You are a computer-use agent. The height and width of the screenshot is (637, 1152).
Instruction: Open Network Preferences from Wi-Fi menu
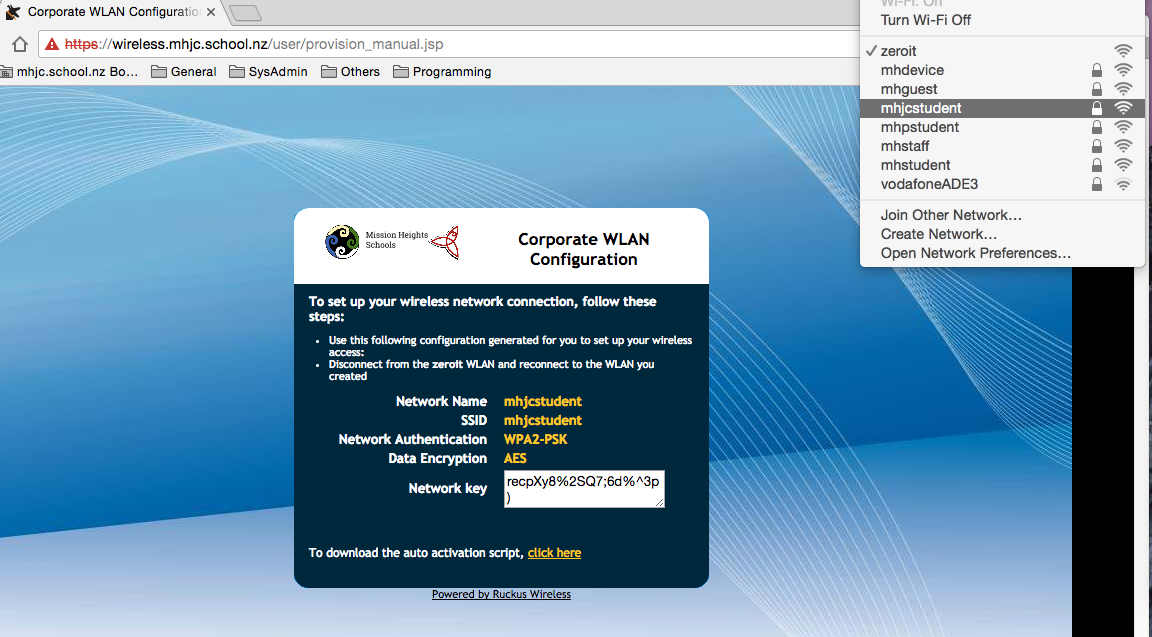(975, 253)
